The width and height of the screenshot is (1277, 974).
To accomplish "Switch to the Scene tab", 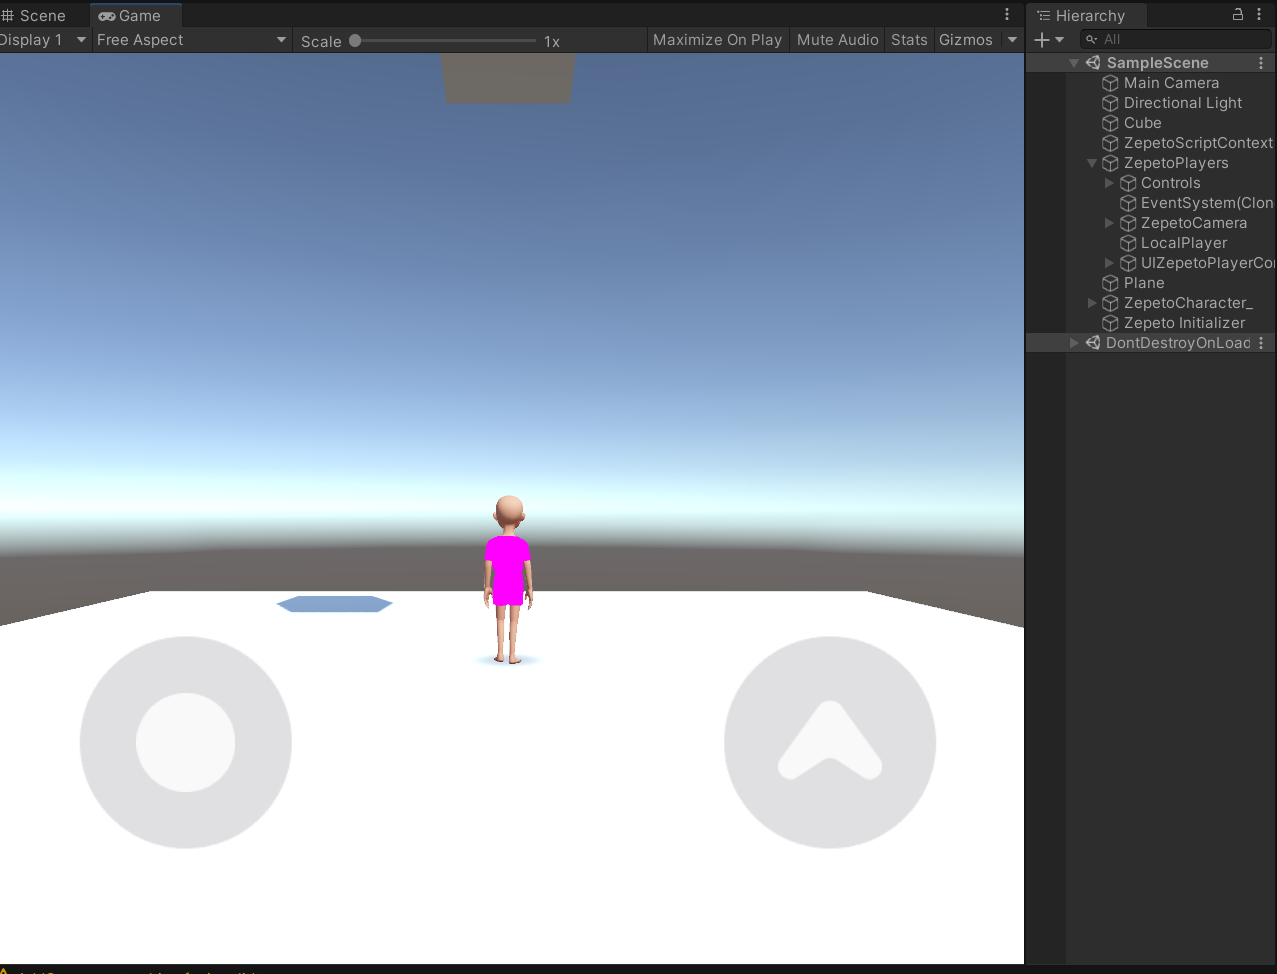I will (x=33, y=15).
